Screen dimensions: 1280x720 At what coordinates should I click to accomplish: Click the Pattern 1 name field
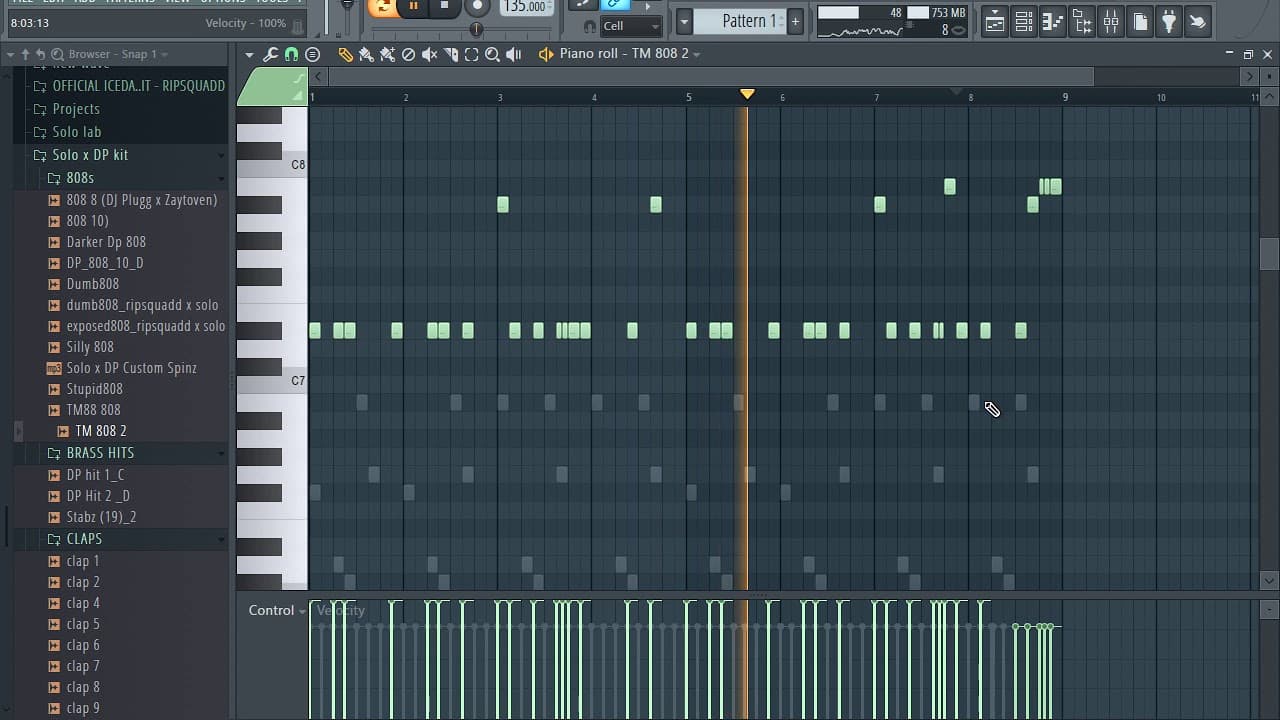[739, 21]
